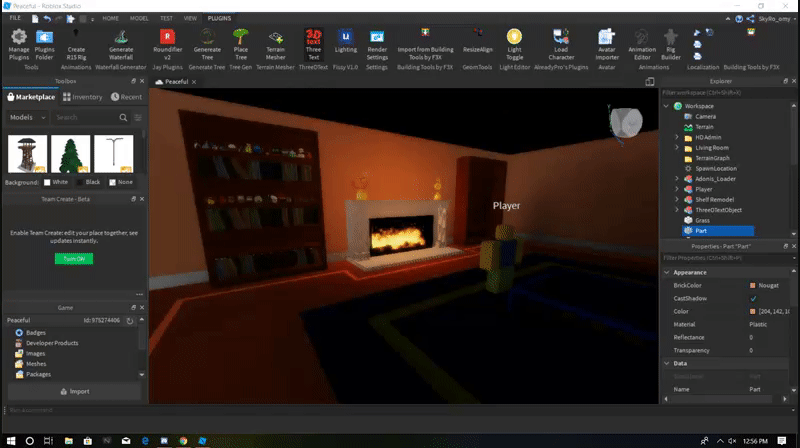Click the undo arrow in quick access bar

[47, 18]
